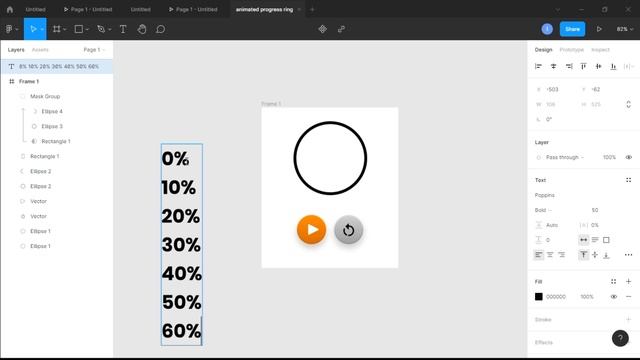
Task: Toggle fill visibility eye icon
Action: tap(613, 297)
